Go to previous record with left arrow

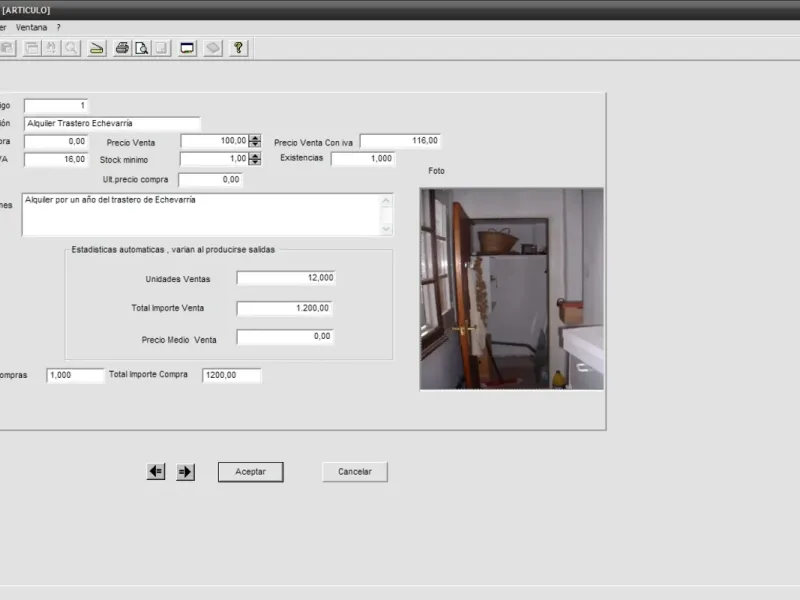click(x=155, y=472)
